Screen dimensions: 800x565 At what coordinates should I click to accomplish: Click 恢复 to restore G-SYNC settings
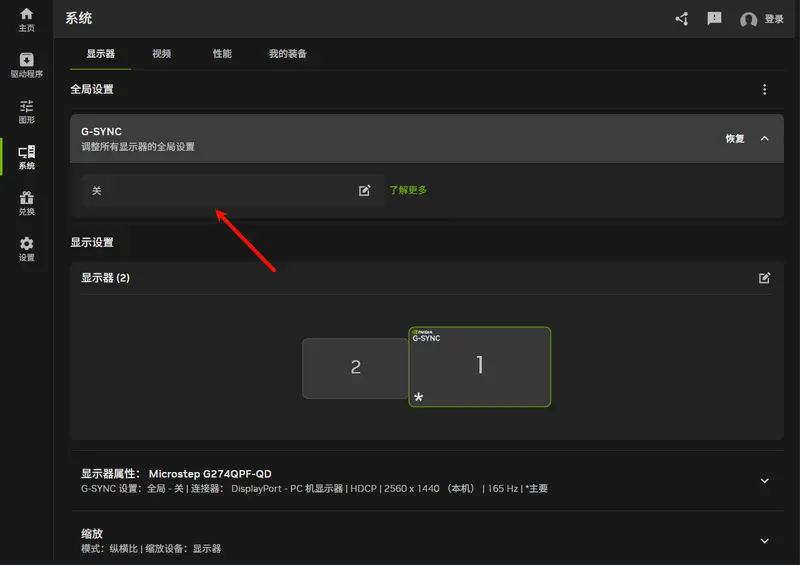tap(735, 139)
